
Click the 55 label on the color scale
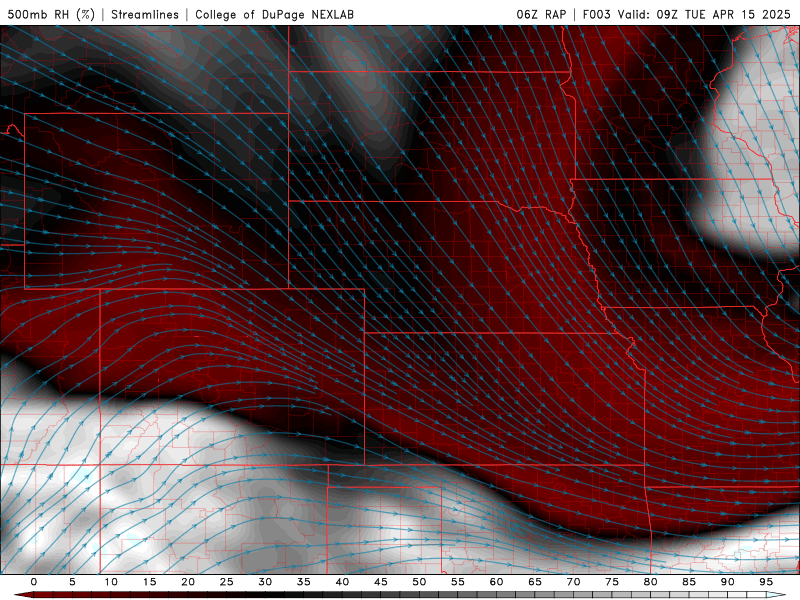point(458,582)
